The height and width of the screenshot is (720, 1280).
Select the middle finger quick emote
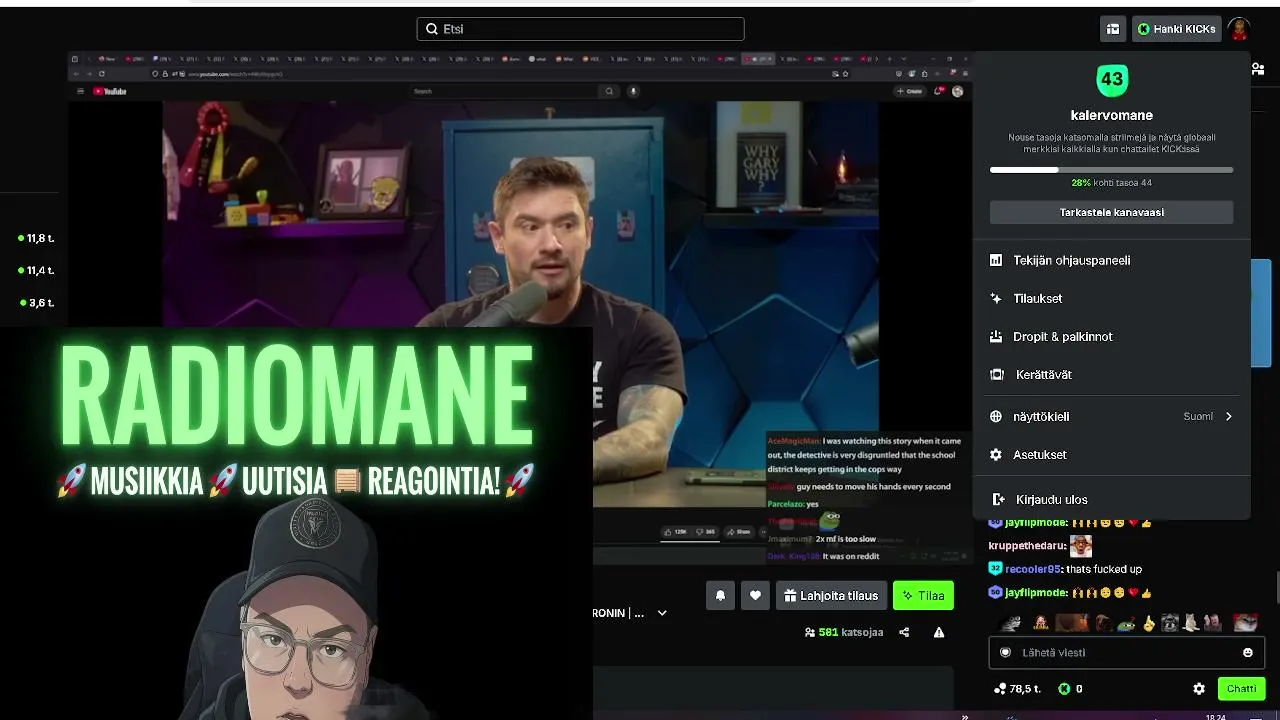click(1149, 624)
